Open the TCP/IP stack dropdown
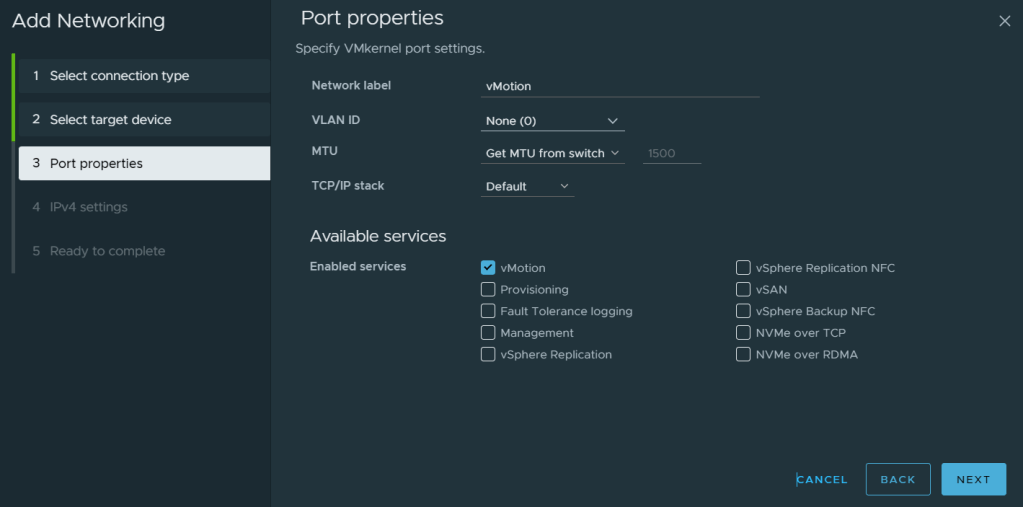Viewport: 1023px width, 507px height. tap(527, 187)
